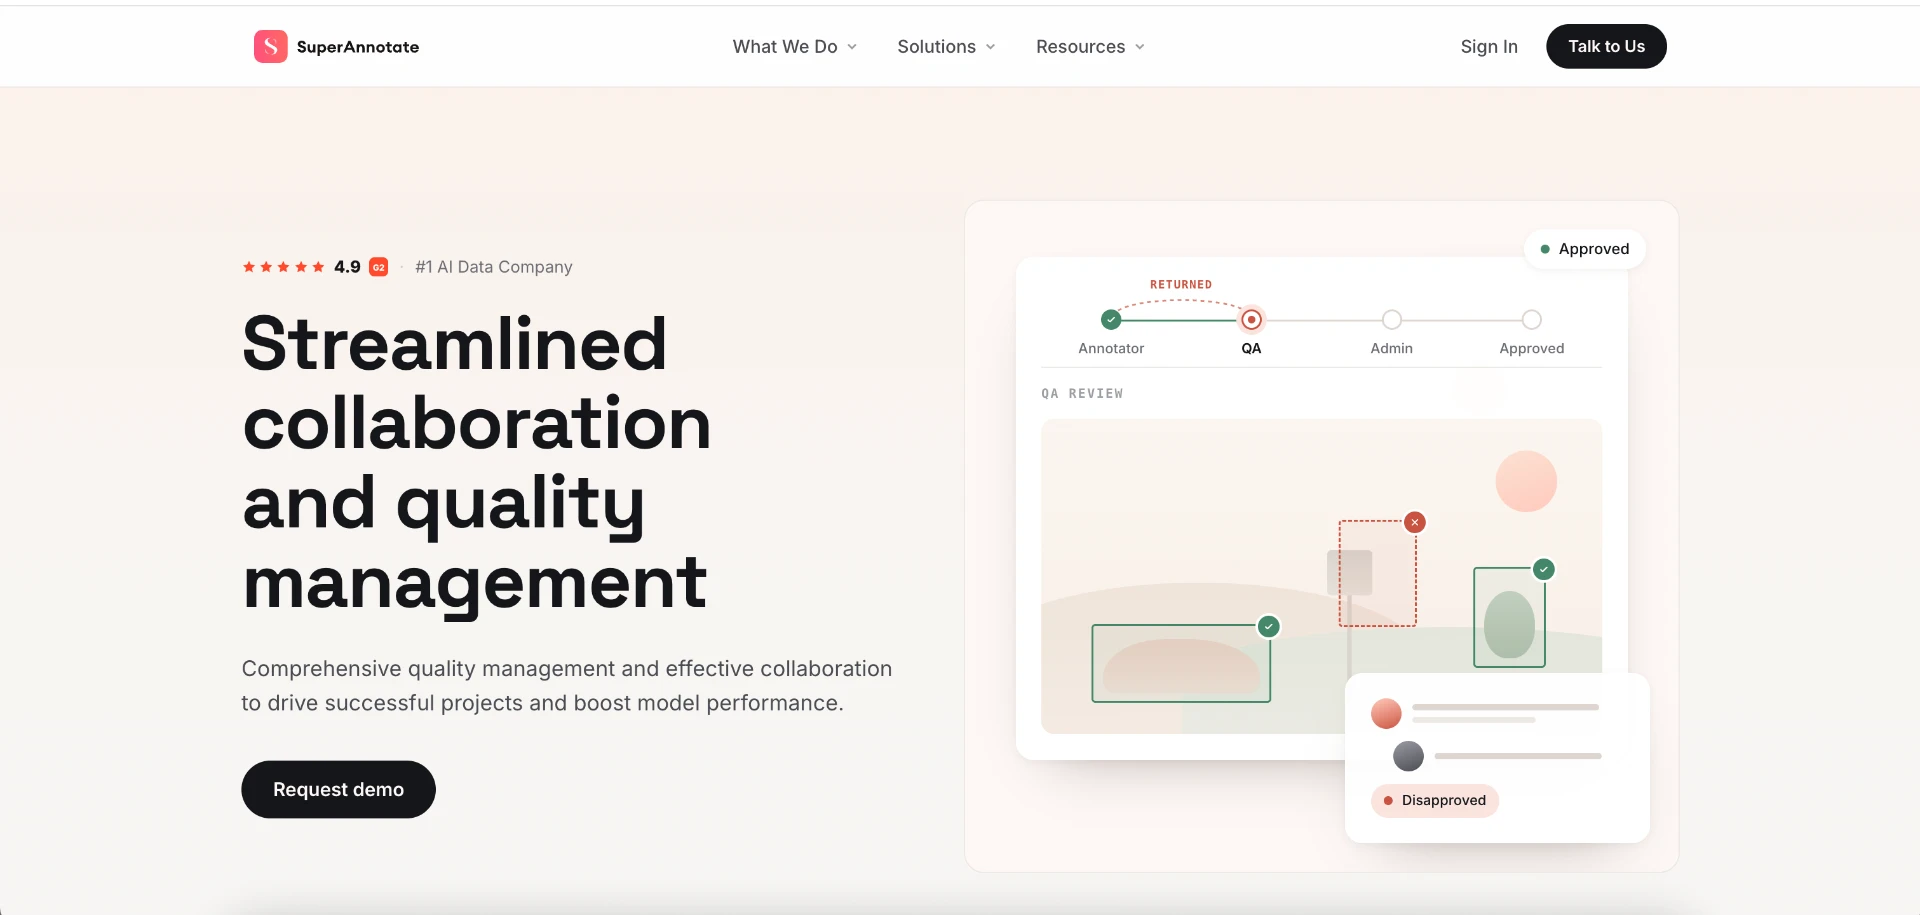Click the five-star rating icons
The image size is (1920, 915).
click(284, 267)
